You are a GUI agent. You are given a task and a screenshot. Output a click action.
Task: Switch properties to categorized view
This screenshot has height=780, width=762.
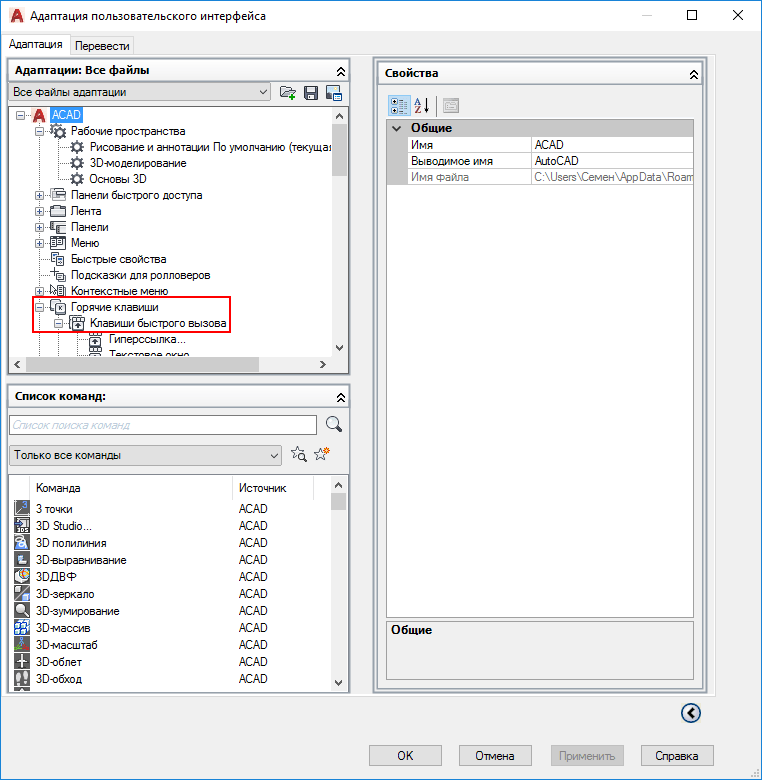pos(398,105)
